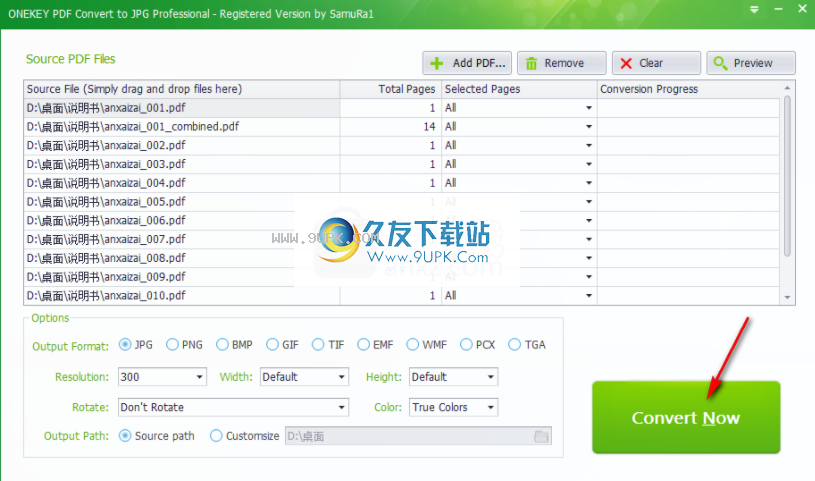Click the file list scroll down arrow

(x=787, y=297)
